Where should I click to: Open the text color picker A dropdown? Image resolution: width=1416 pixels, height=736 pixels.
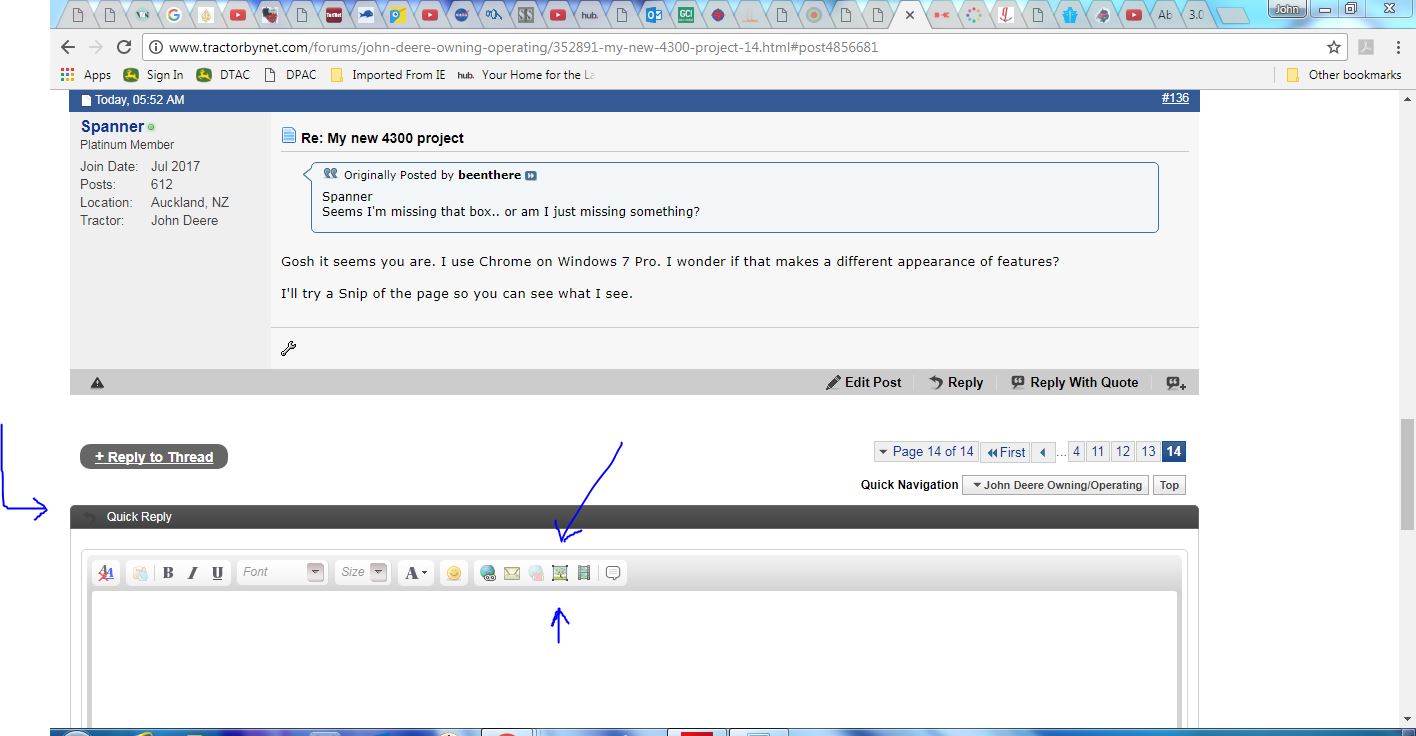coord(415,573)
